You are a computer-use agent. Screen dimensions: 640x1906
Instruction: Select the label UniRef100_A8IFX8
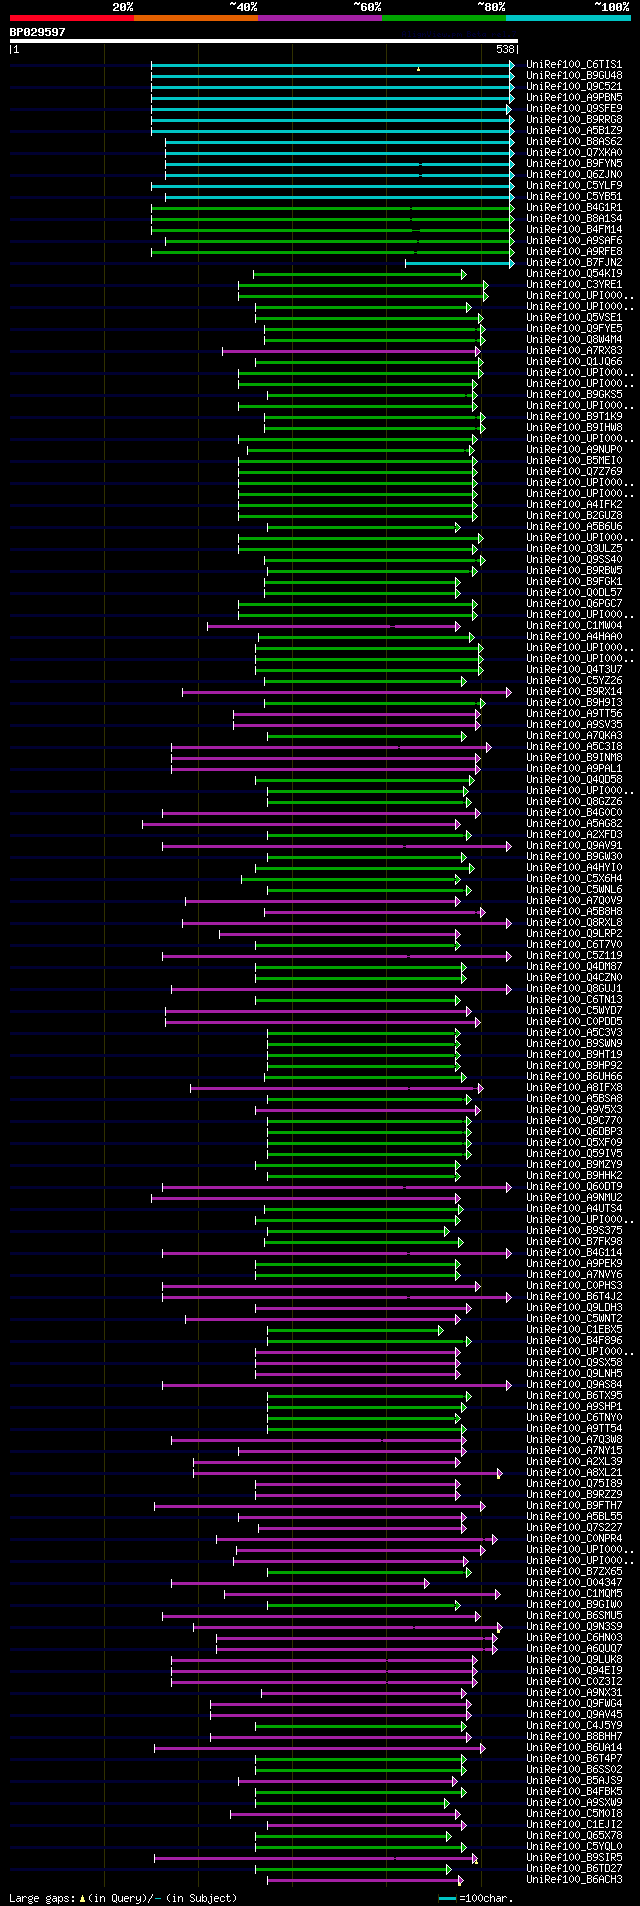click(574, 1088)
